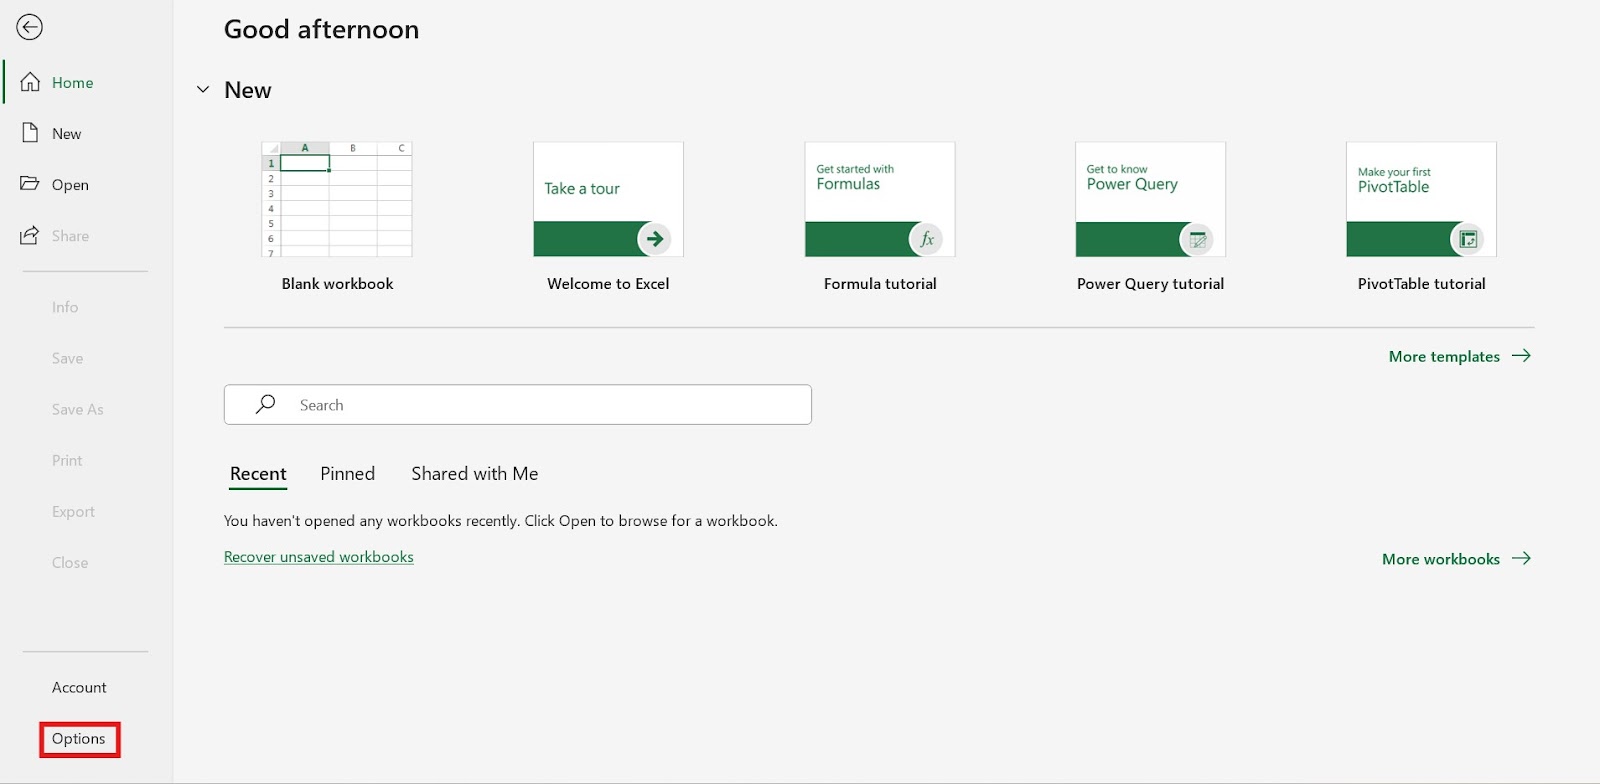Screen dimensions: 1600x784
Task: Open Excel Options
Action: click(79, 739)
